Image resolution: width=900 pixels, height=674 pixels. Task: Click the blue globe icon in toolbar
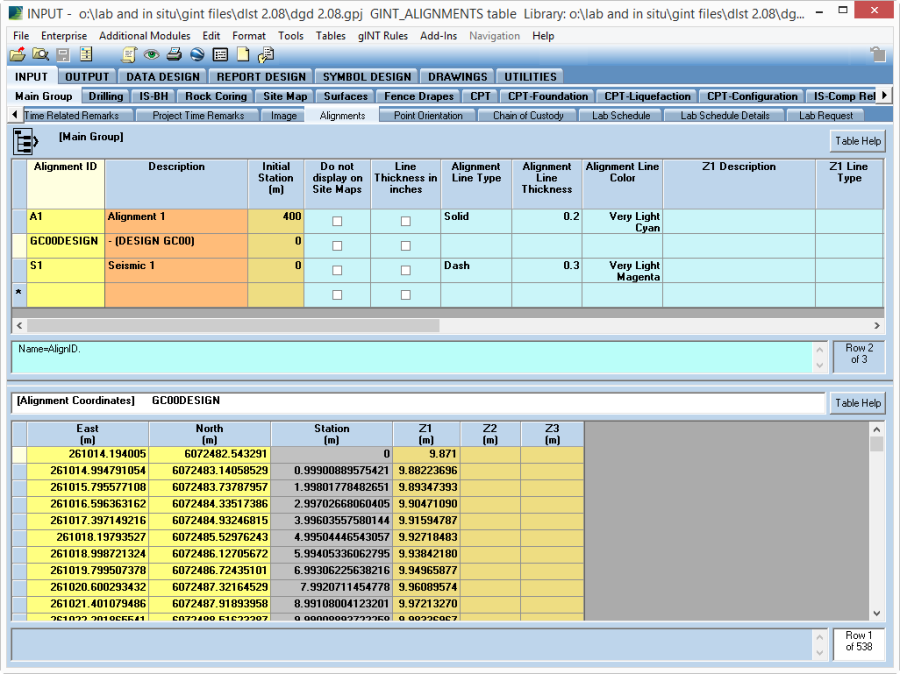coord(197,55)
